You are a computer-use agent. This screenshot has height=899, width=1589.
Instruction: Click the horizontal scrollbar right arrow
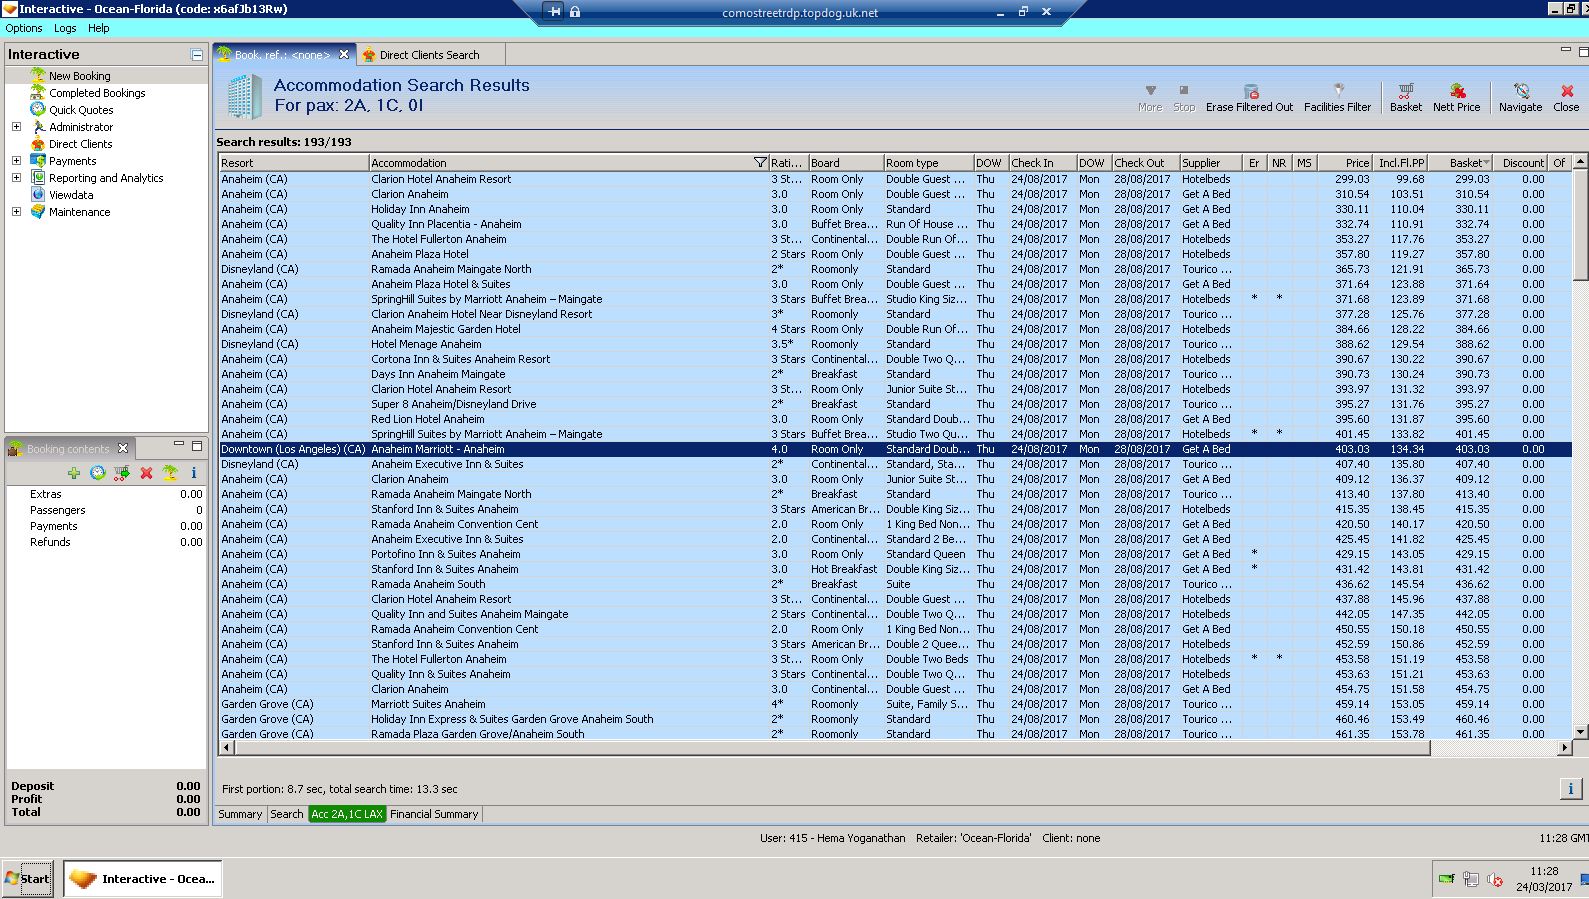1565,747
